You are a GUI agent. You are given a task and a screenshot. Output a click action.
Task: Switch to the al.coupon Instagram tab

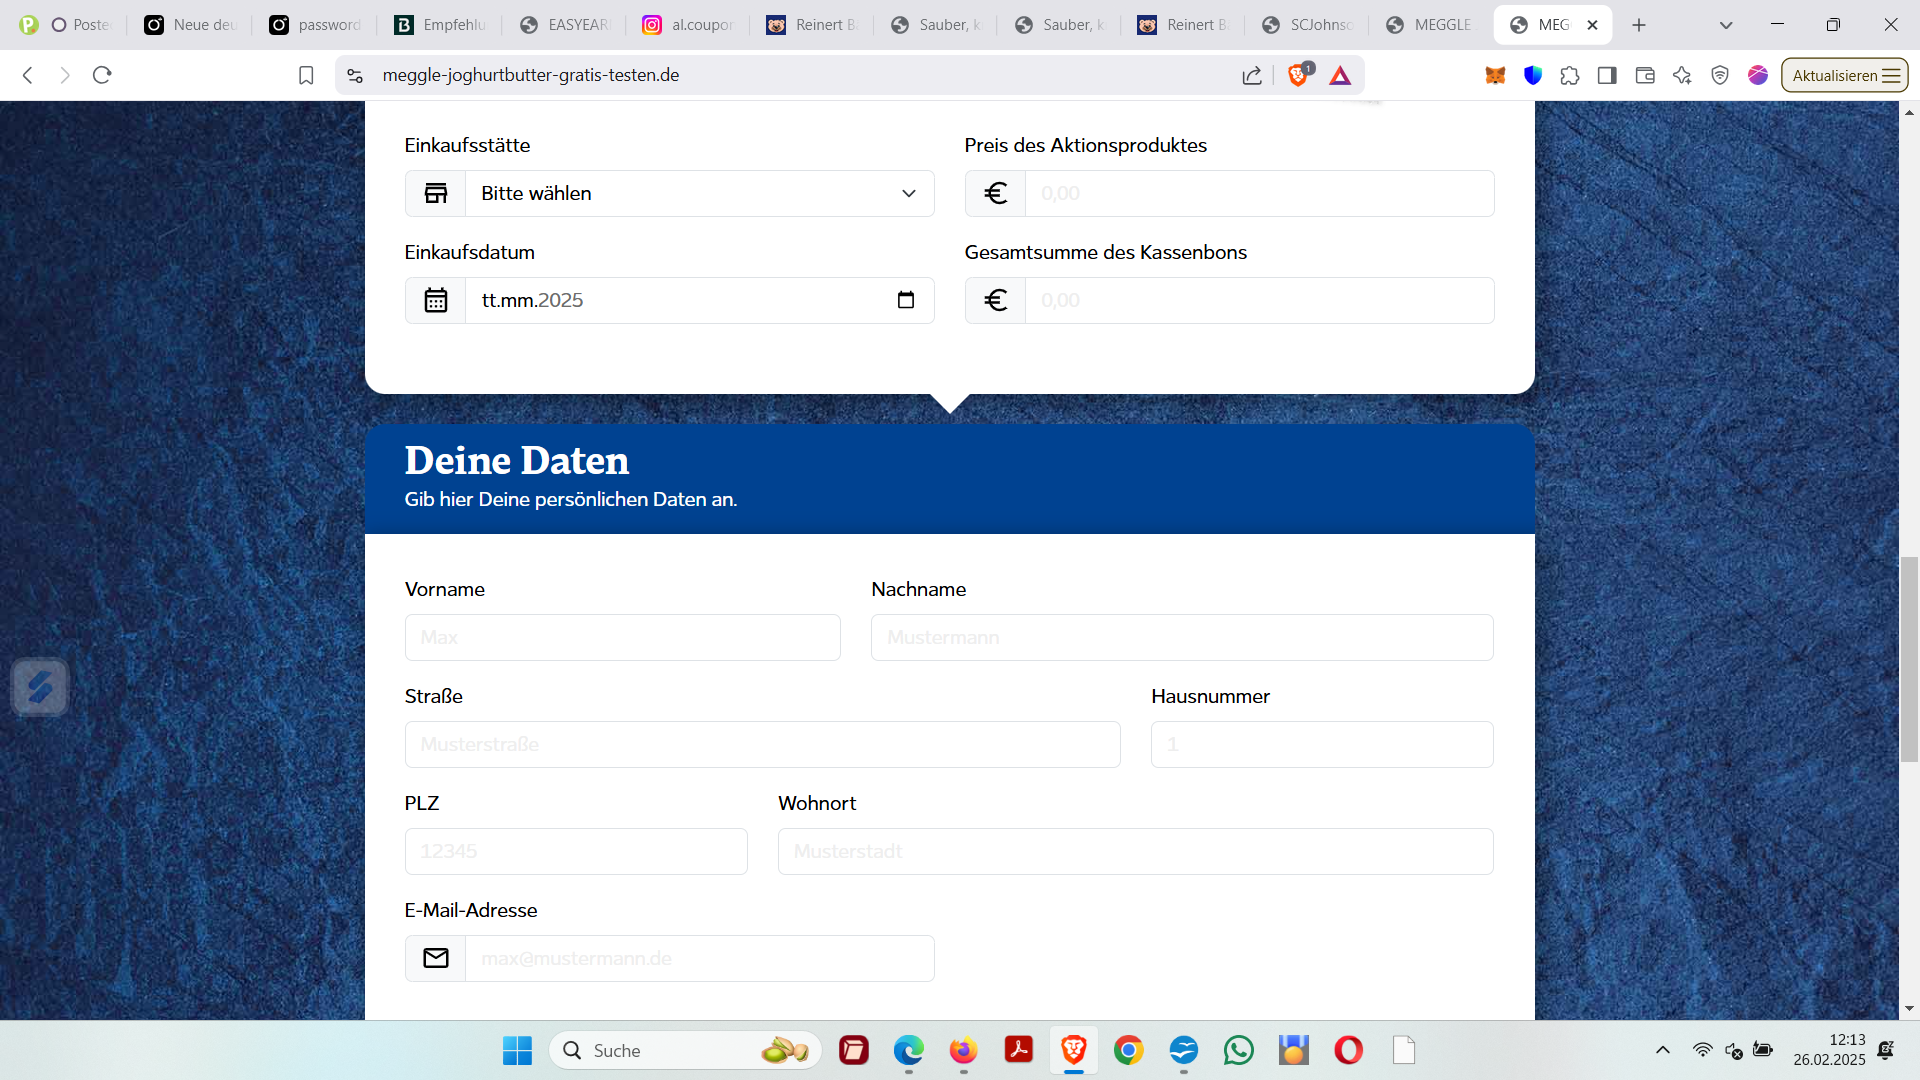688,25
